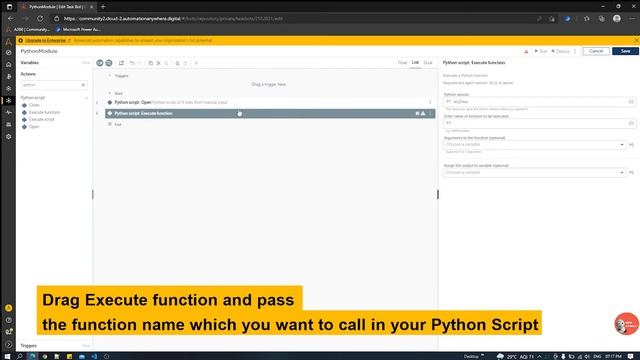Open browser profile avatar
Image resolution: width=640 pixels, height=360 pixels.
(617, 18)
